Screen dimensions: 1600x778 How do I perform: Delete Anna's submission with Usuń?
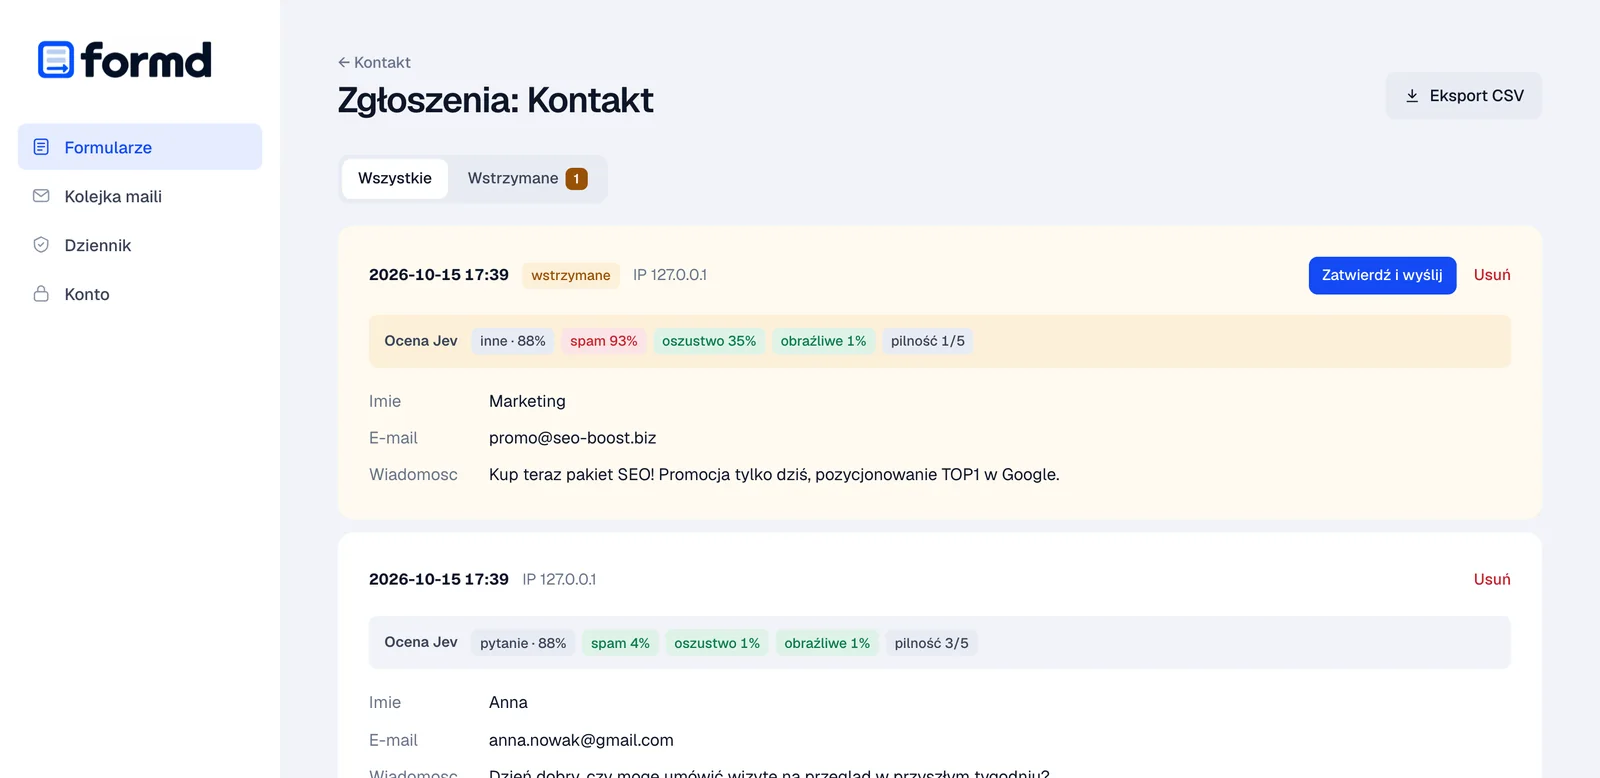pyautogui.click(x=1492, y=579)
